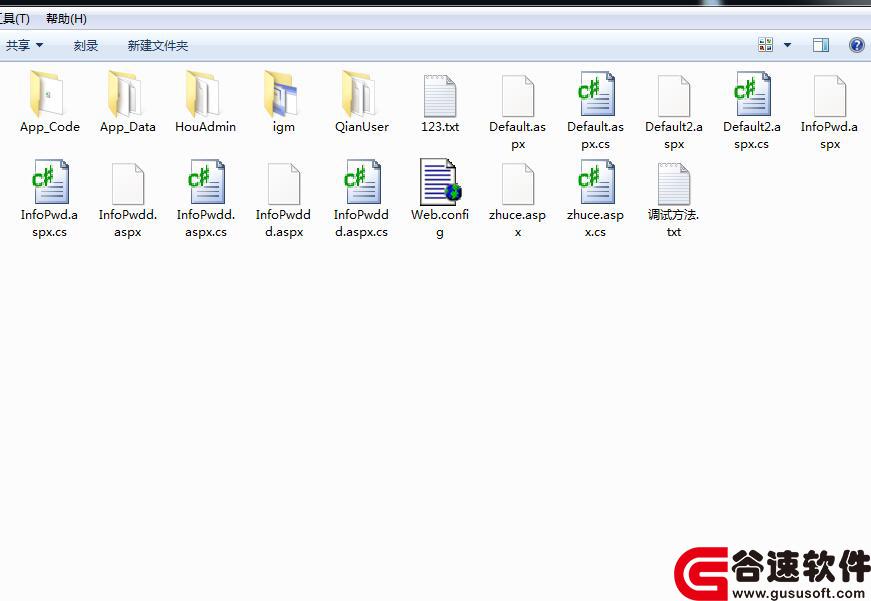This screenshot has height=601, width=871.
Task: Open the 工具(T) menu
Action: (x=14, y=19)
